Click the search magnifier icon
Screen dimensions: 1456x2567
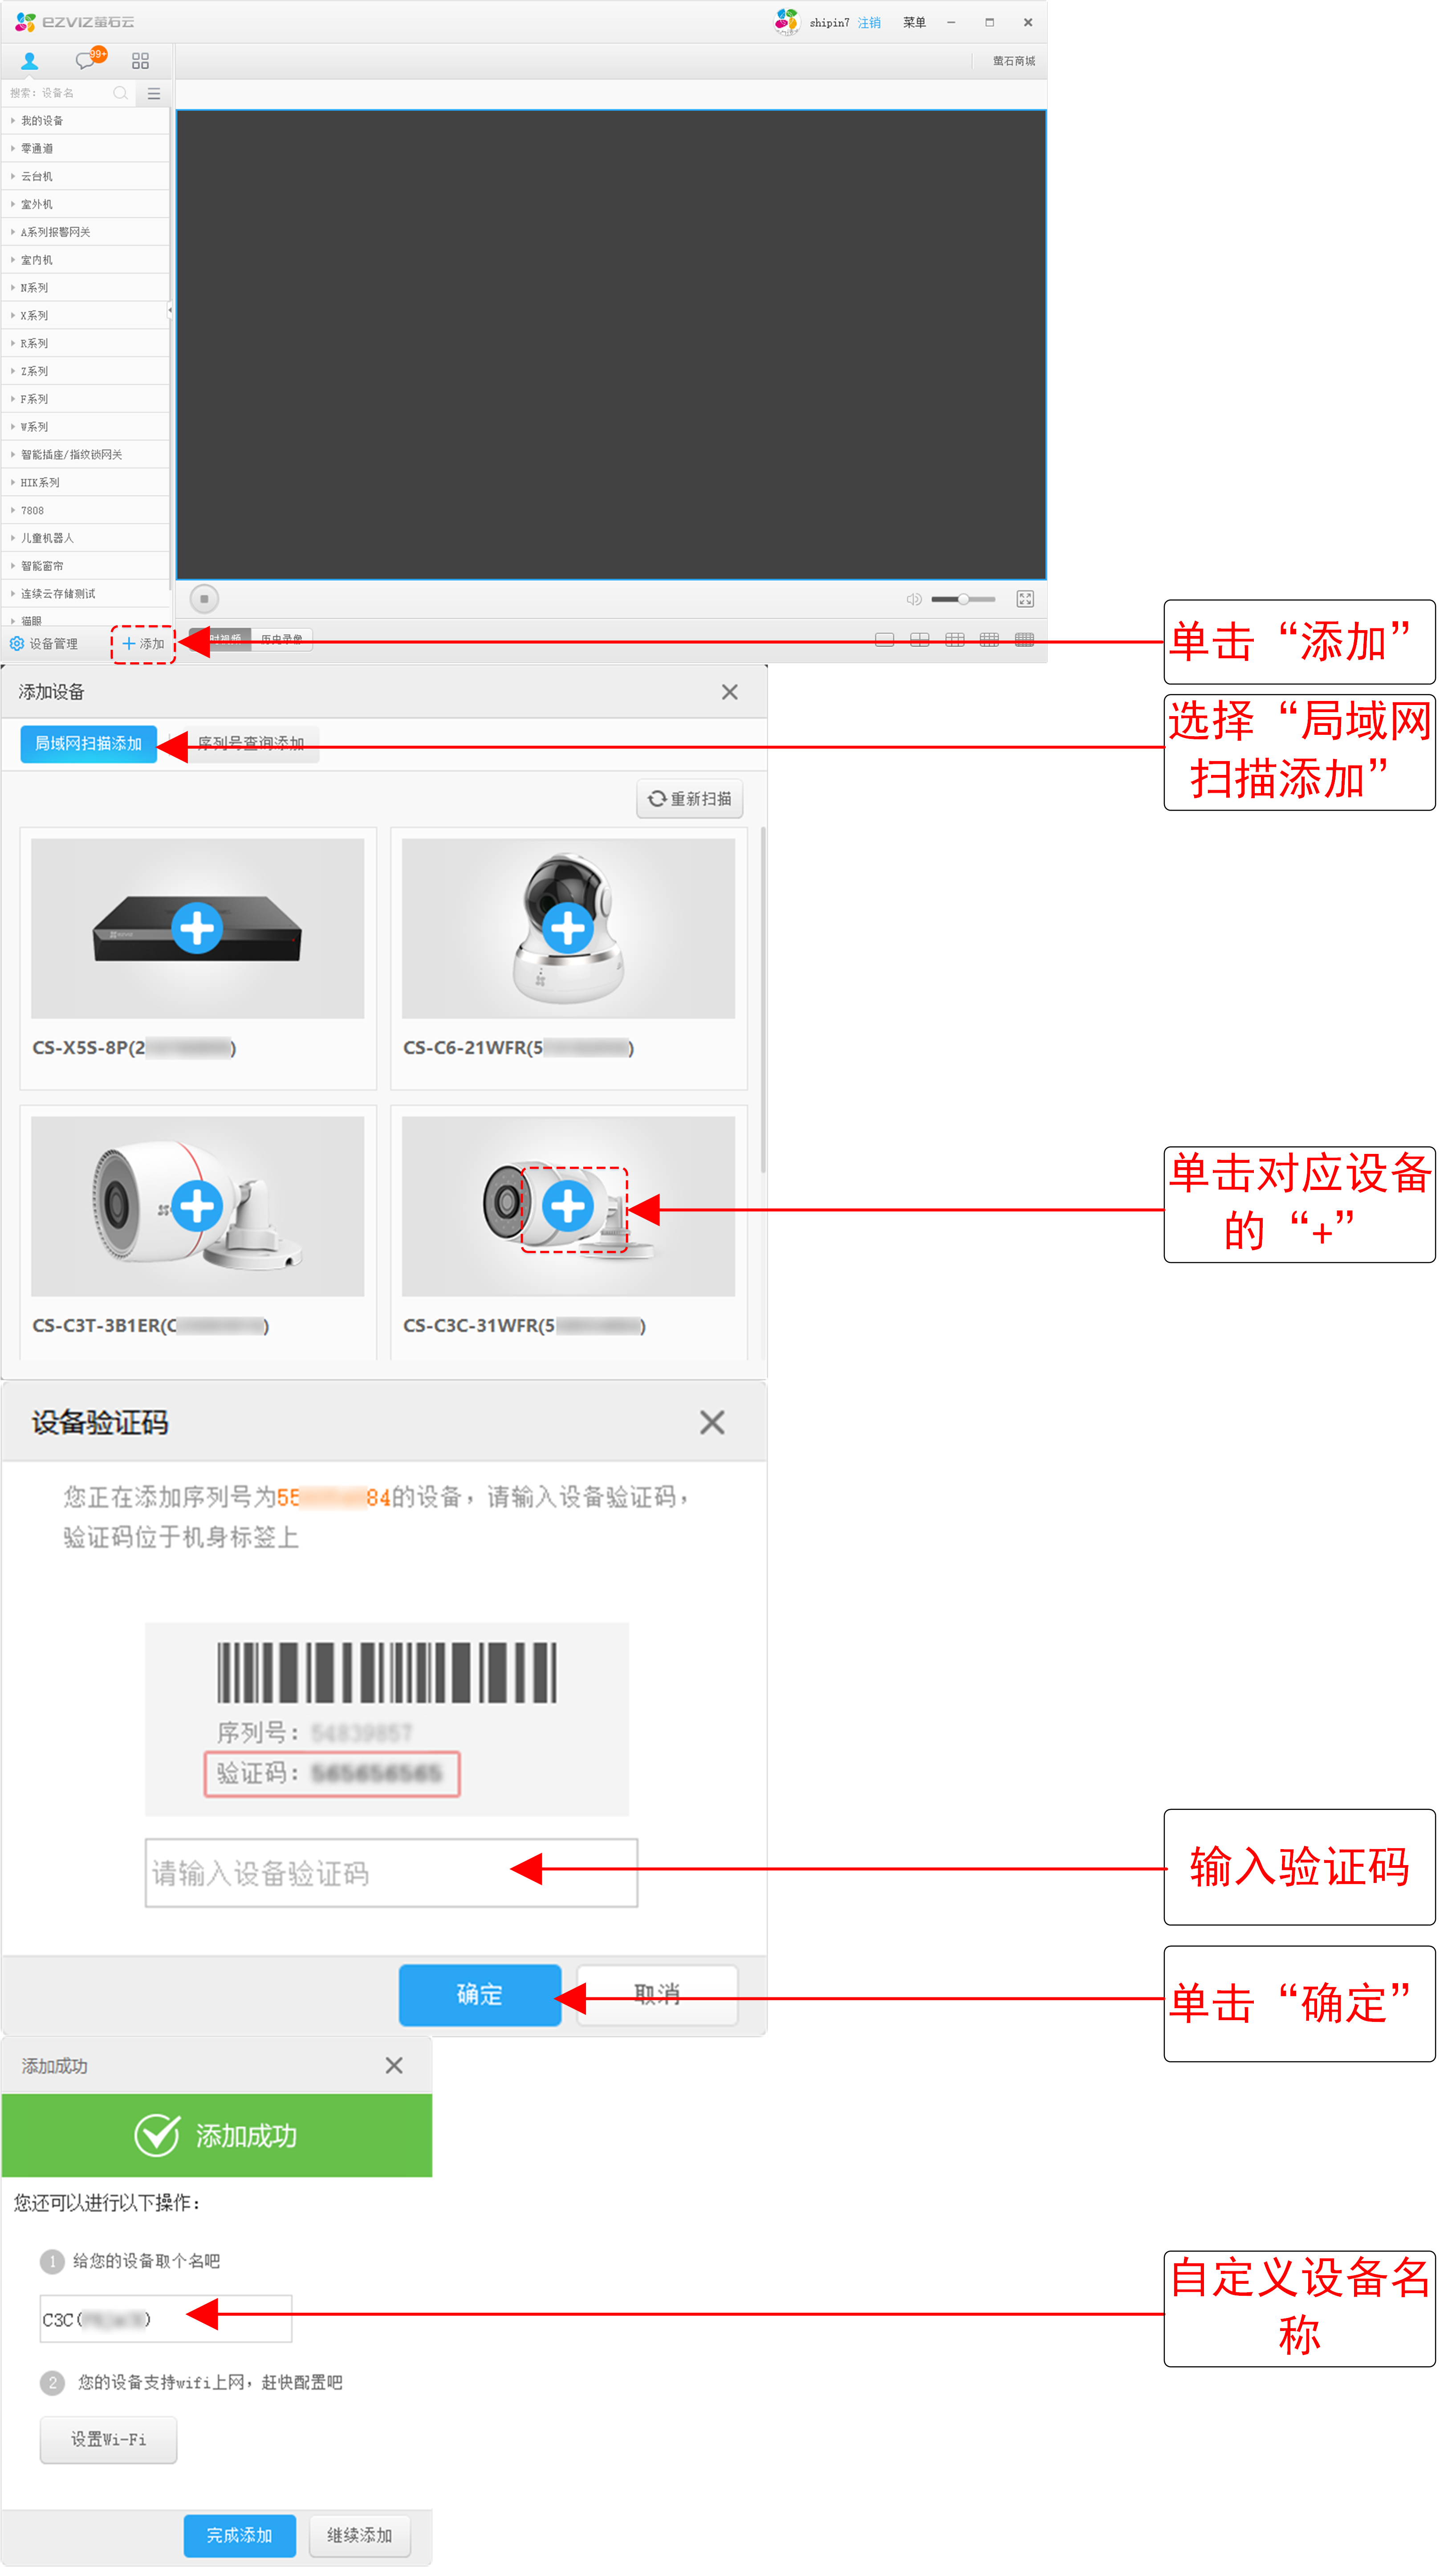[x=120, y=93]
